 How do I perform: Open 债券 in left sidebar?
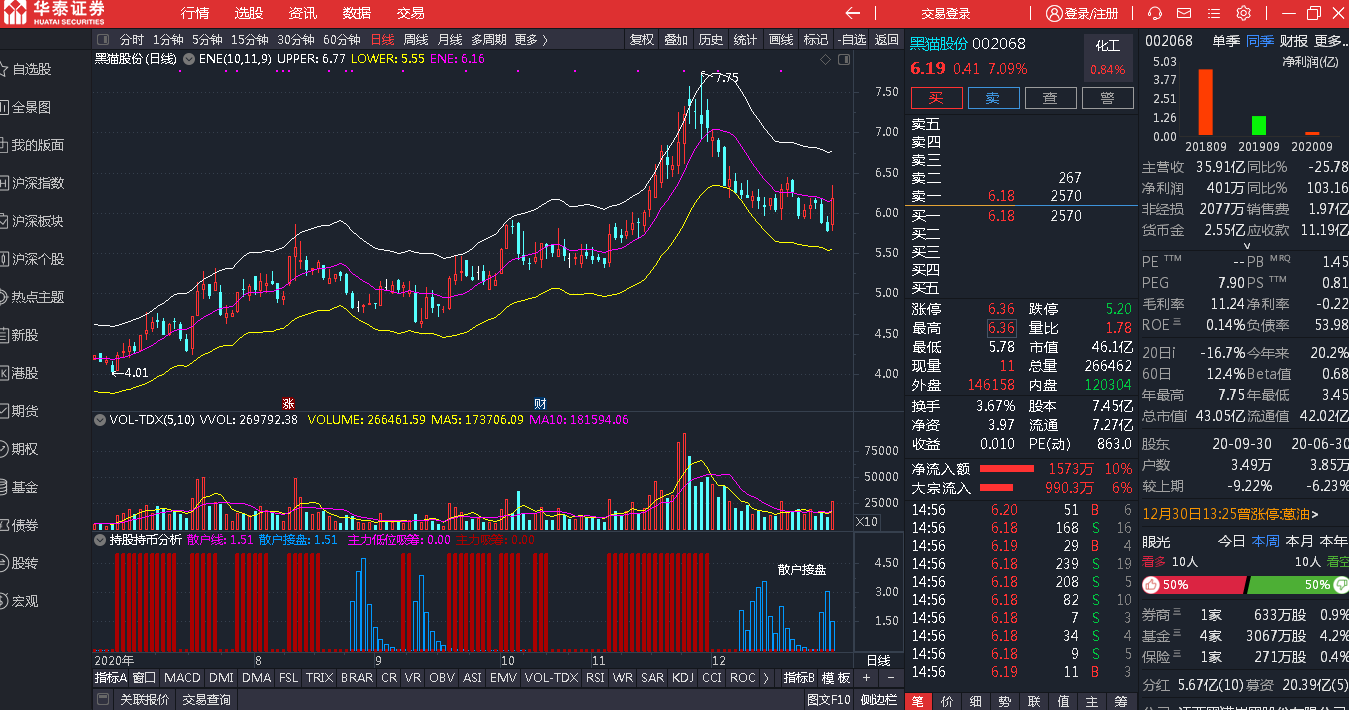(25, 525)
